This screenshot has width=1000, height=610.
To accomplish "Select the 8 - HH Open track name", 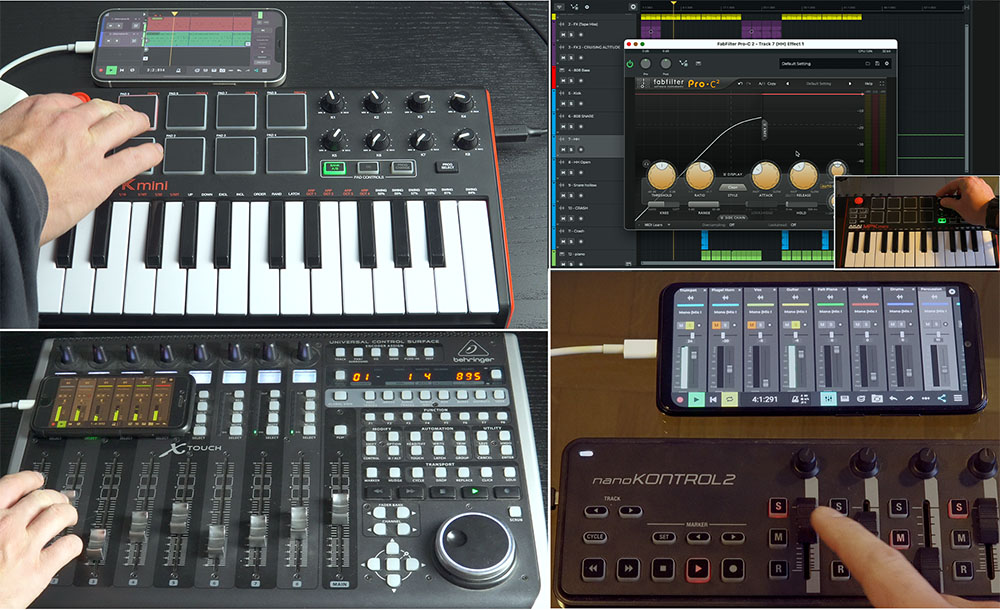I will (x=579, y=162).
